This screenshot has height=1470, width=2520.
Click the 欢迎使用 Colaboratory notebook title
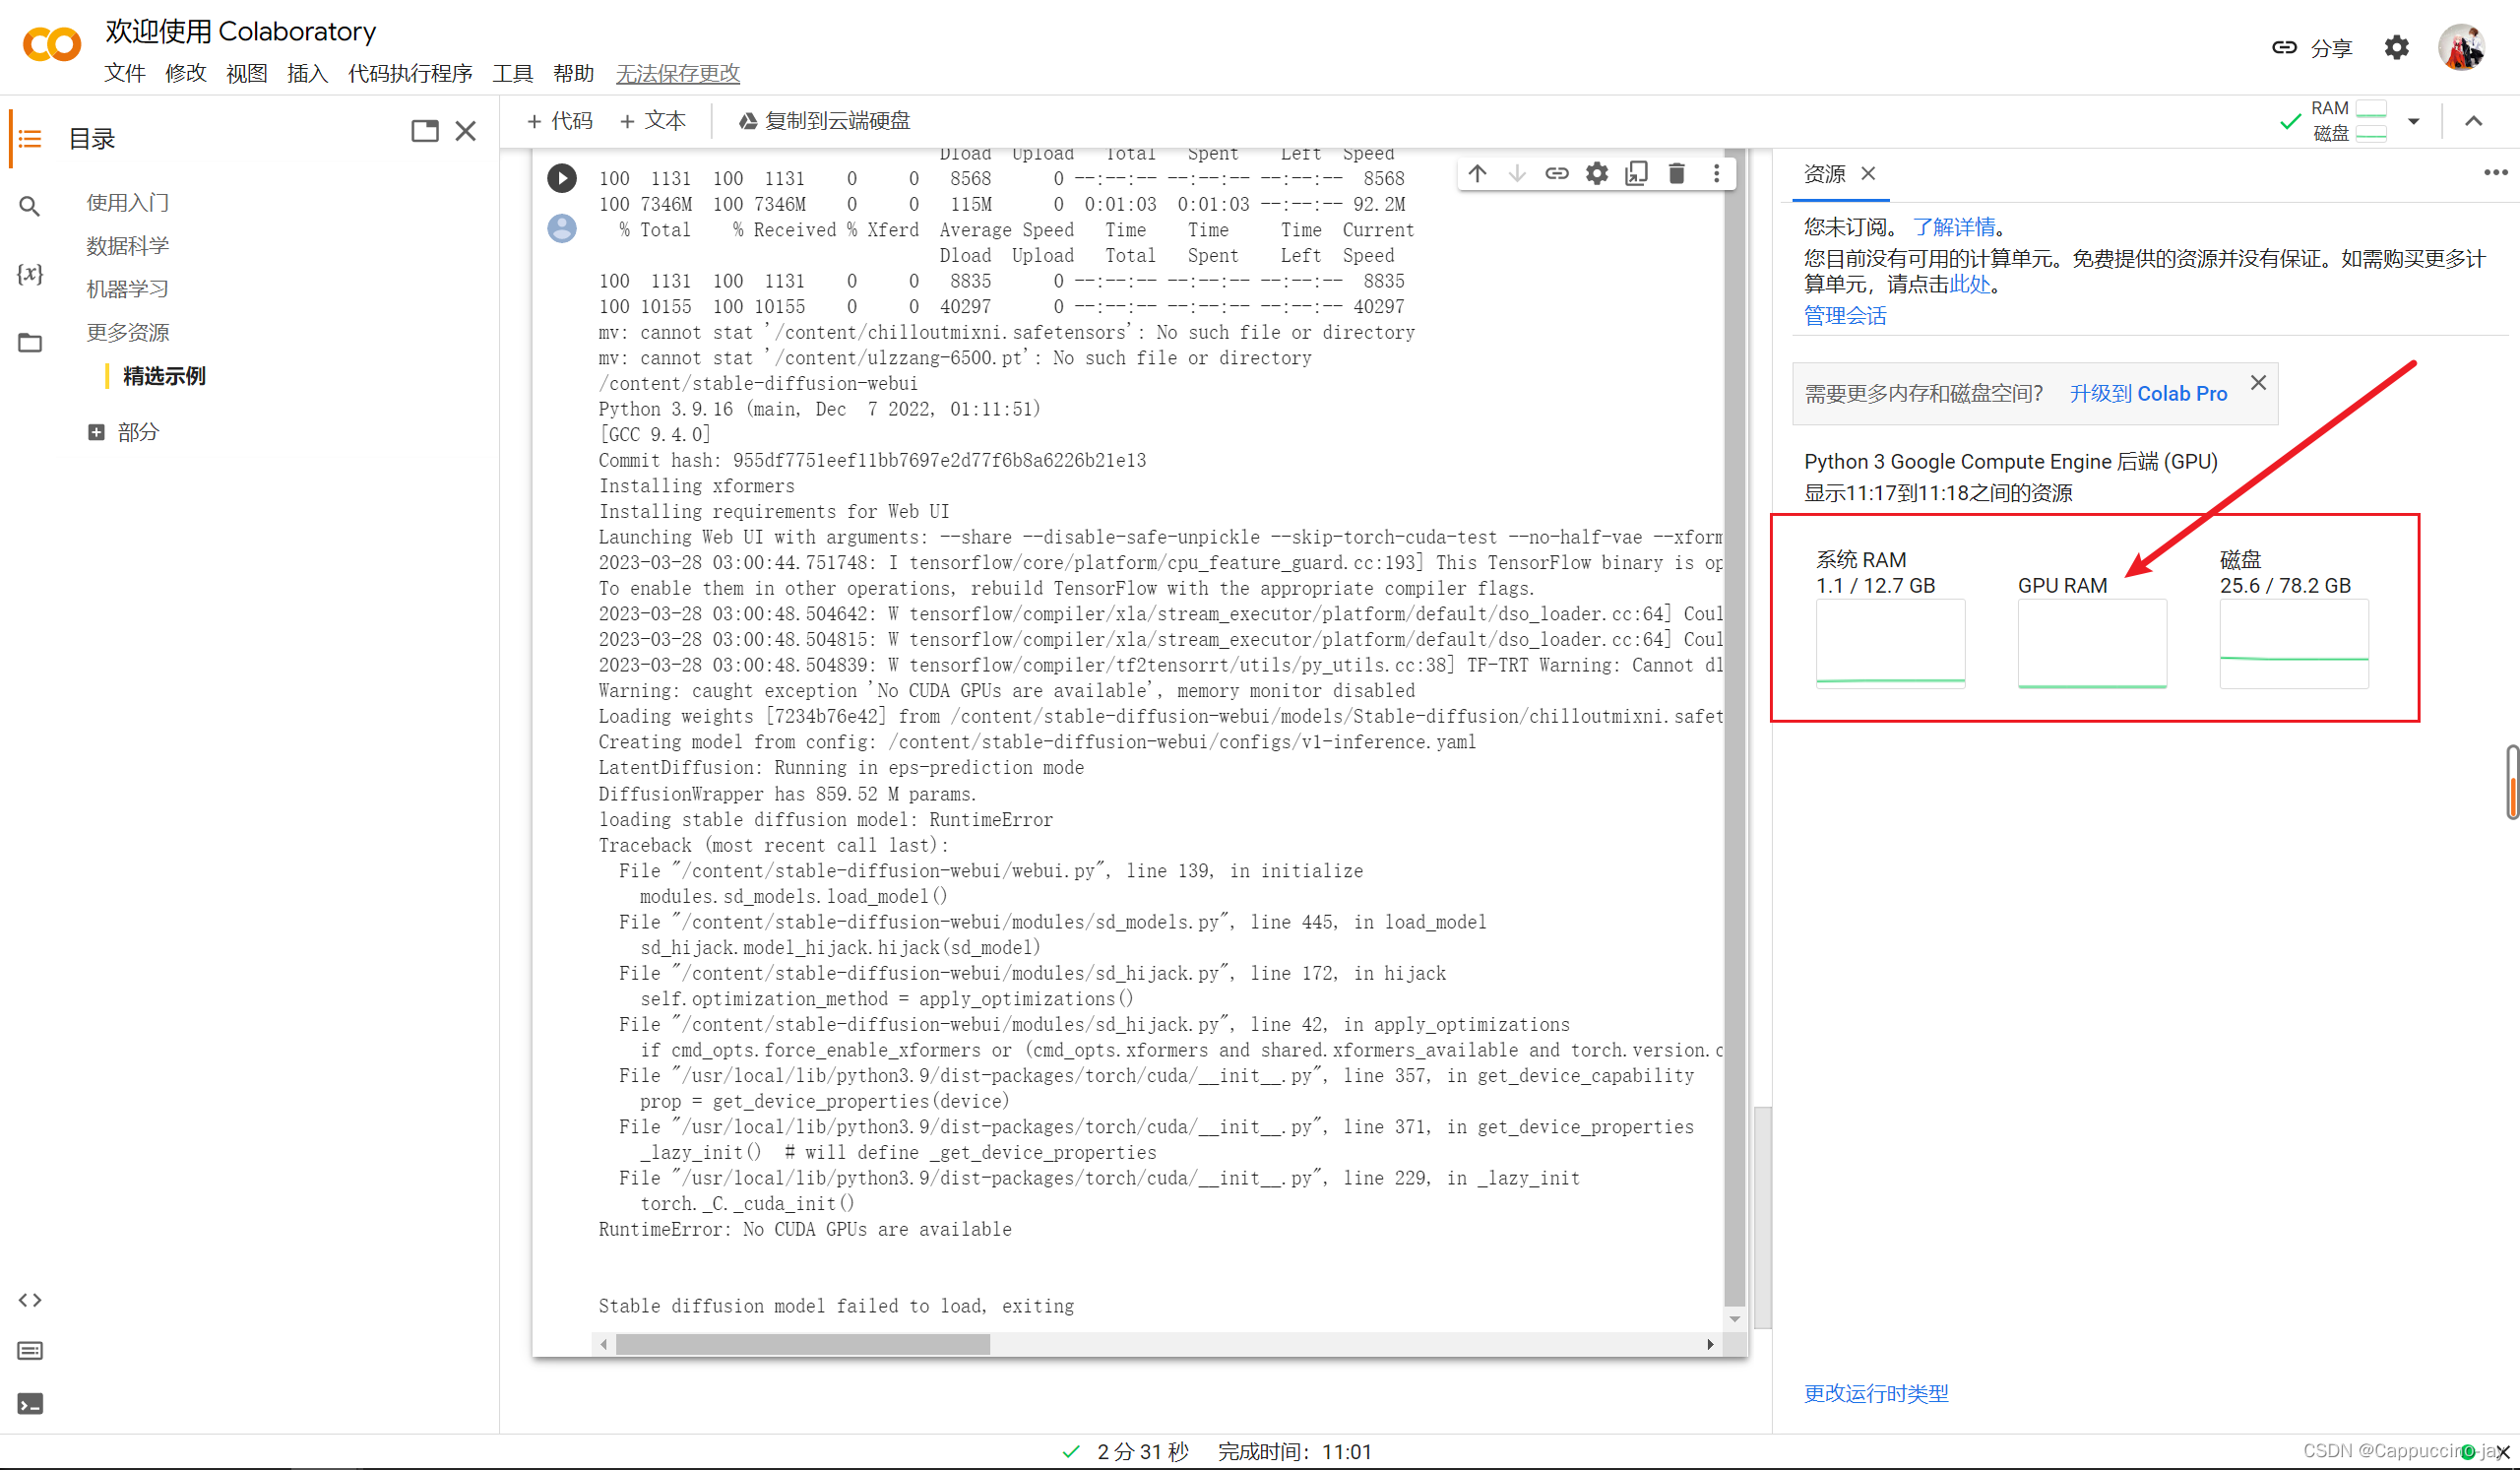[241, 31]
